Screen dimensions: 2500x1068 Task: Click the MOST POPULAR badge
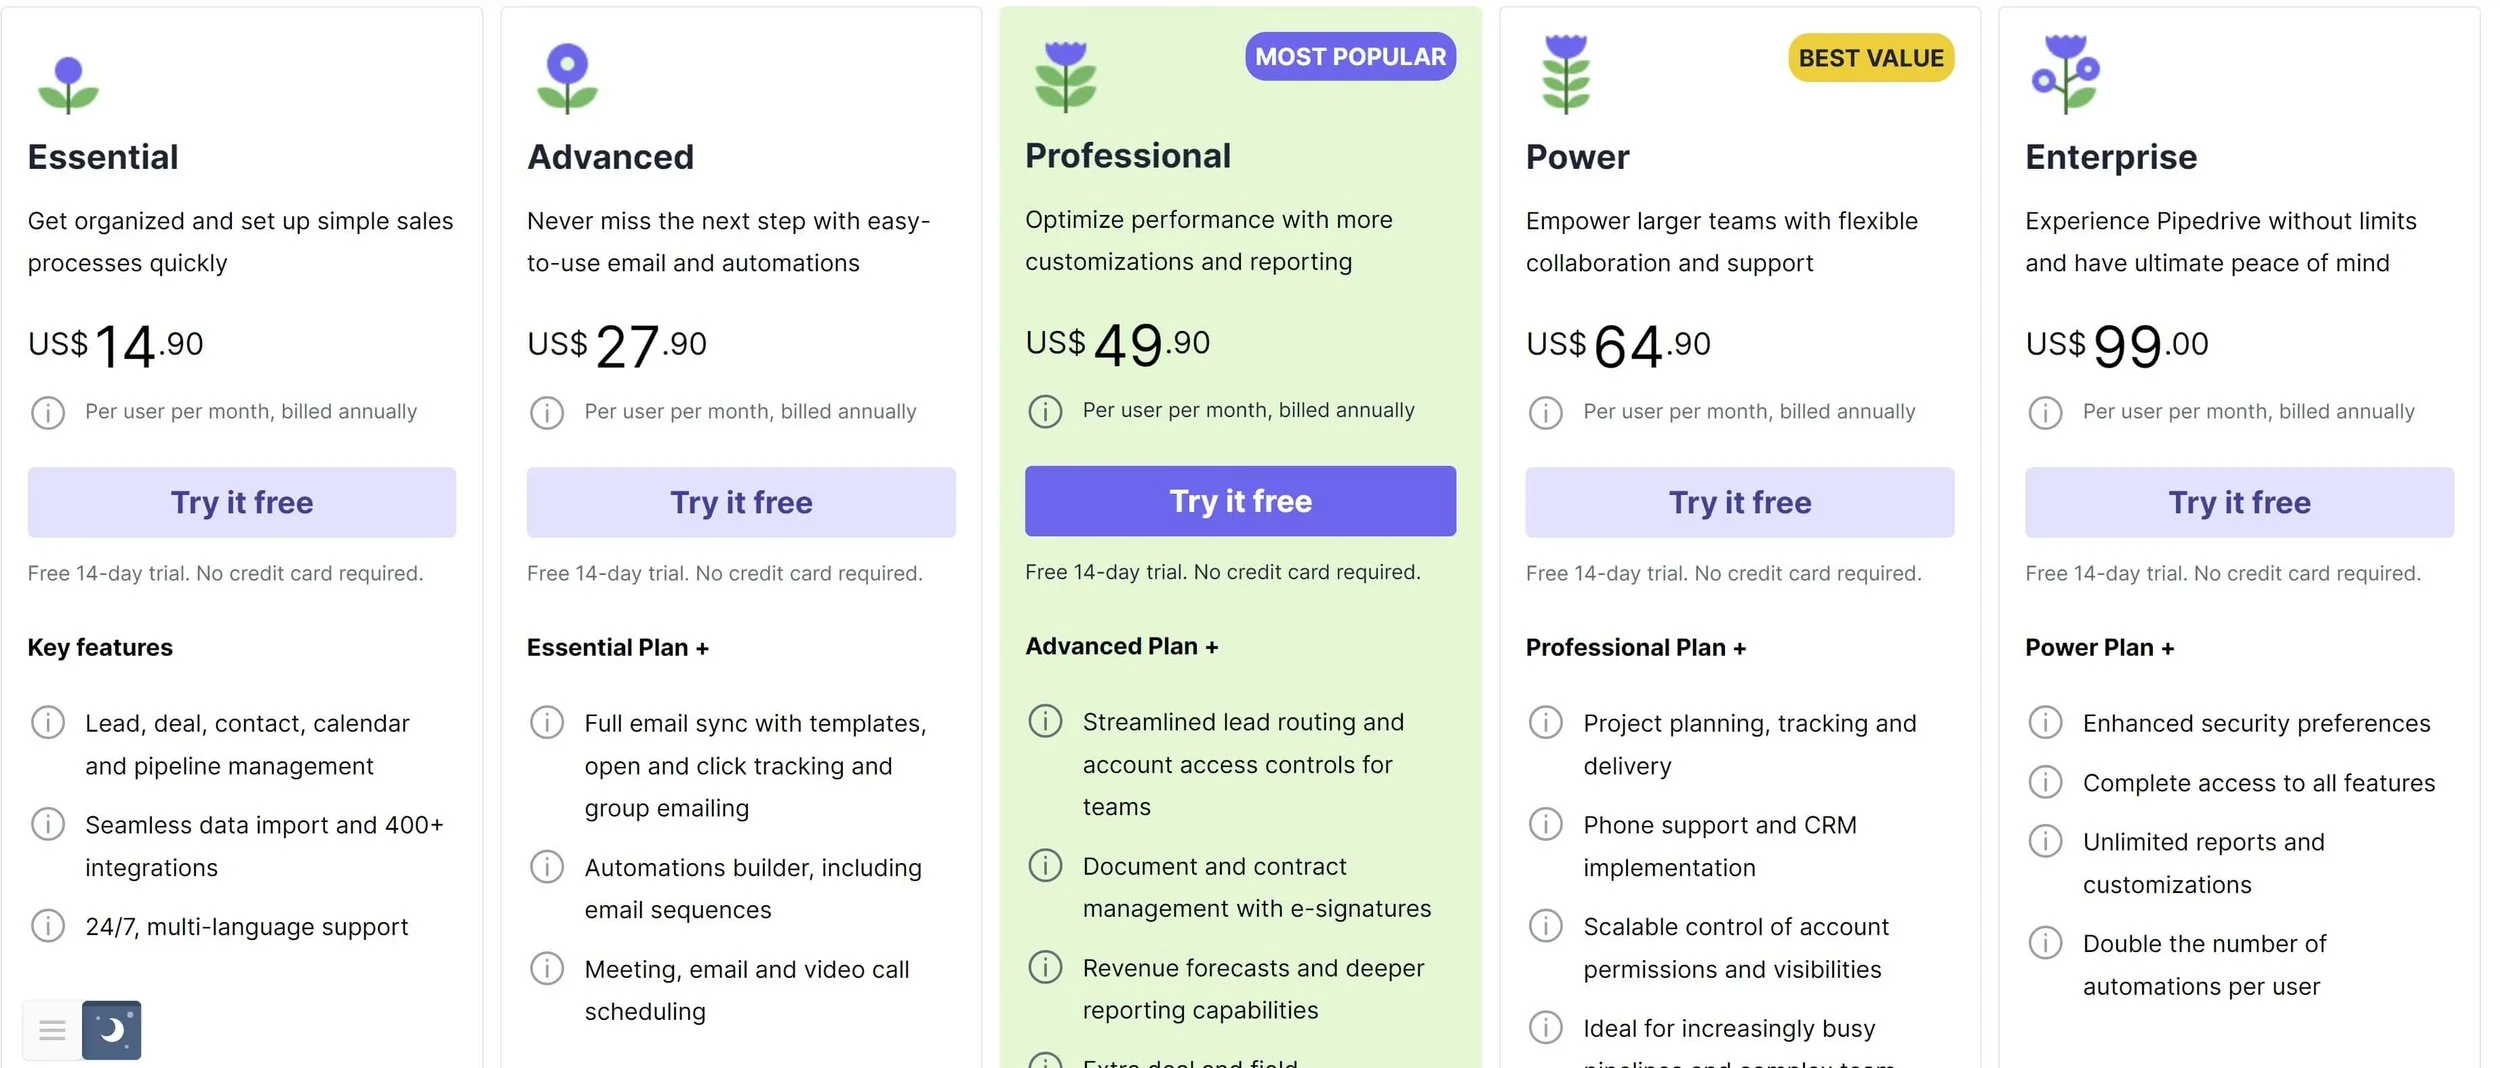[1350, 57]
